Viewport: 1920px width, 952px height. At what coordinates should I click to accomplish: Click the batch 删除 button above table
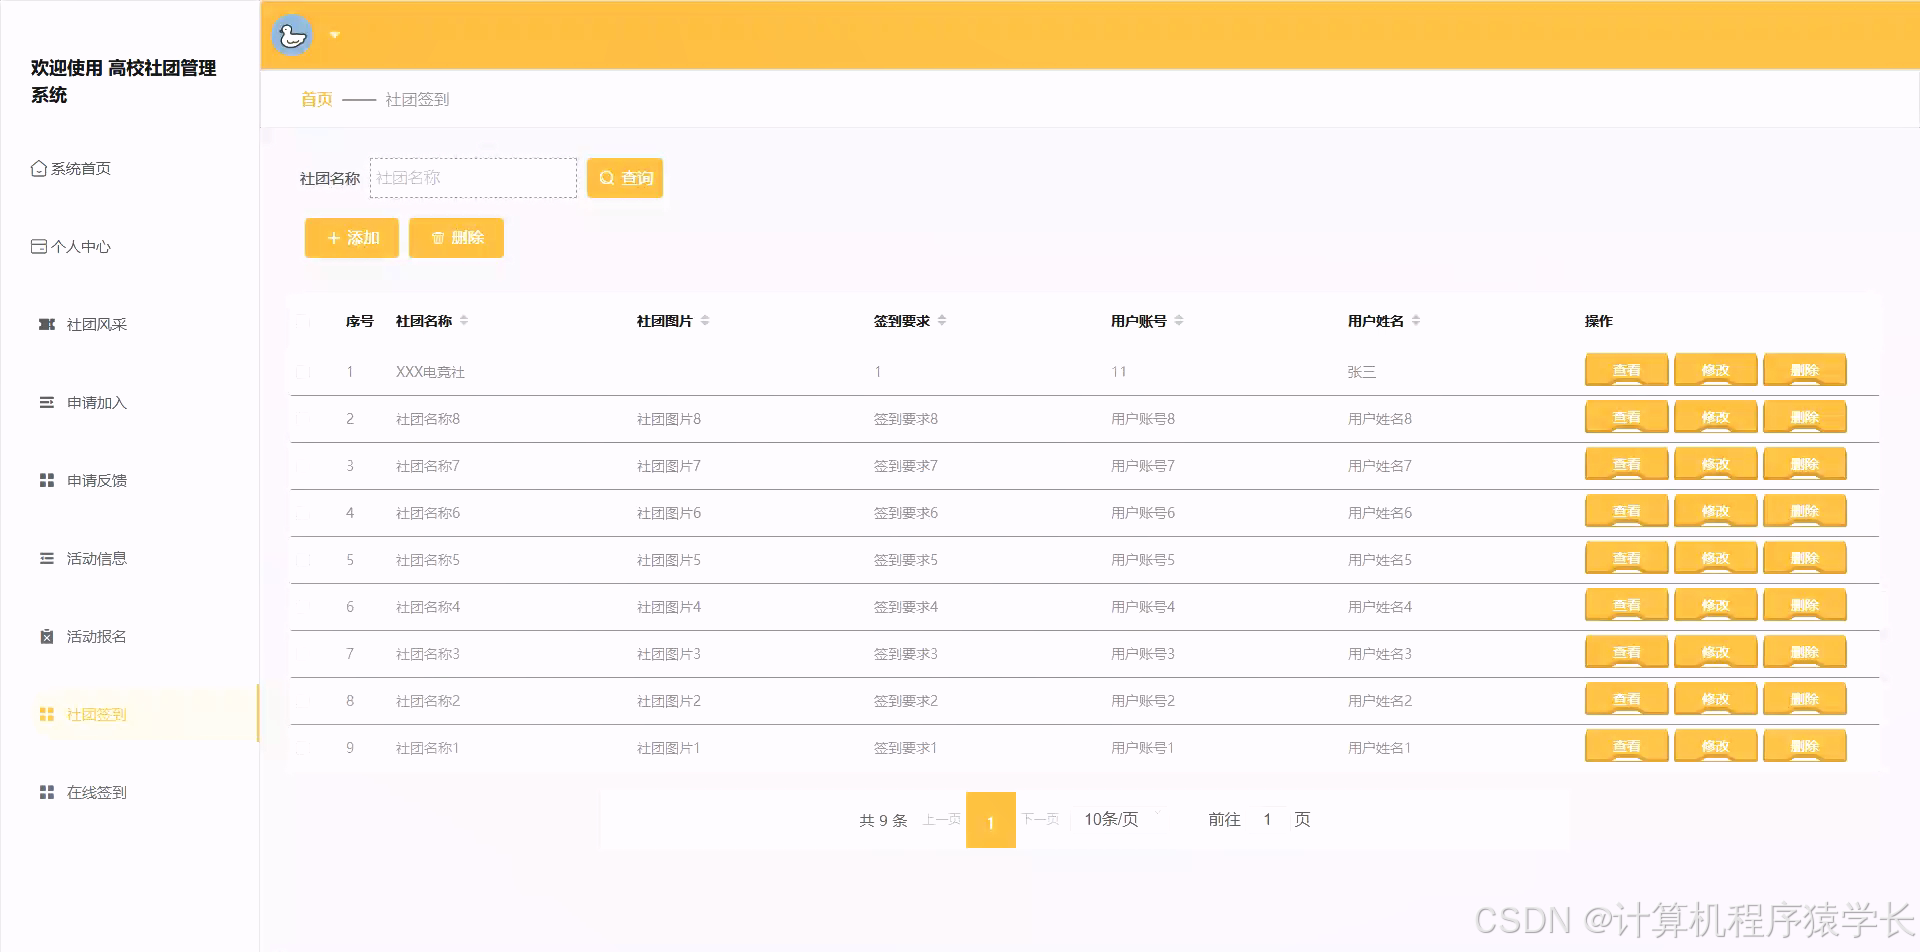tap(456, 238)
